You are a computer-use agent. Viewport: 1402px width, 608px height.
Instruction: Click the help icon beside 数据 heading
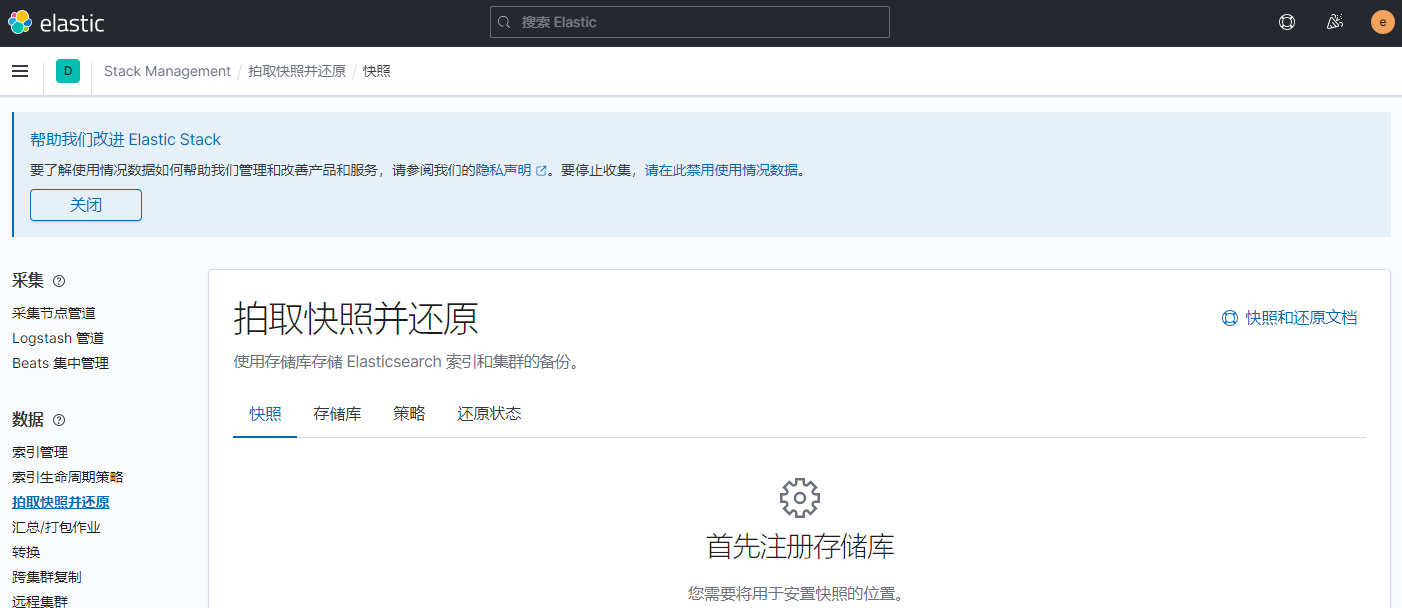coord(59,420)
